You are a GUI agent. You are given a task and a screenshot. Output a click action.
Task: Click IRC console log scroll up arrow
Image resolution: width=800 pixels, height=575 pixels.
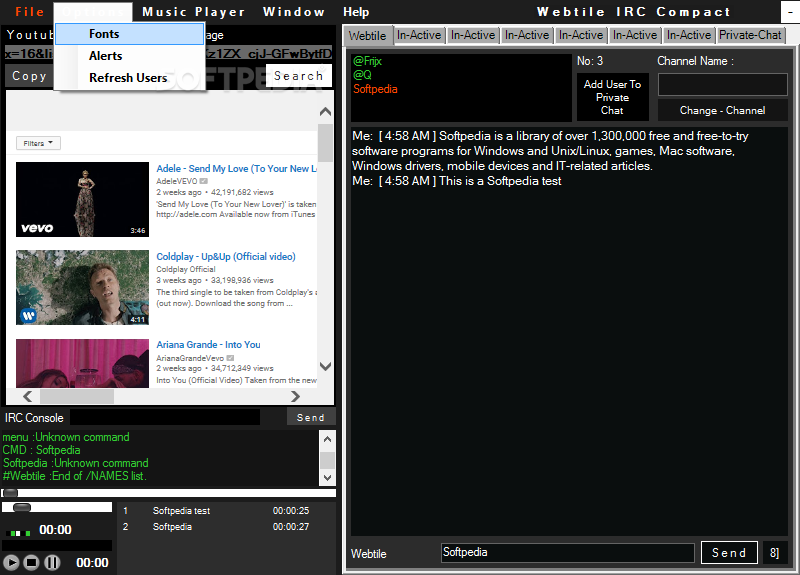point(327,439)
